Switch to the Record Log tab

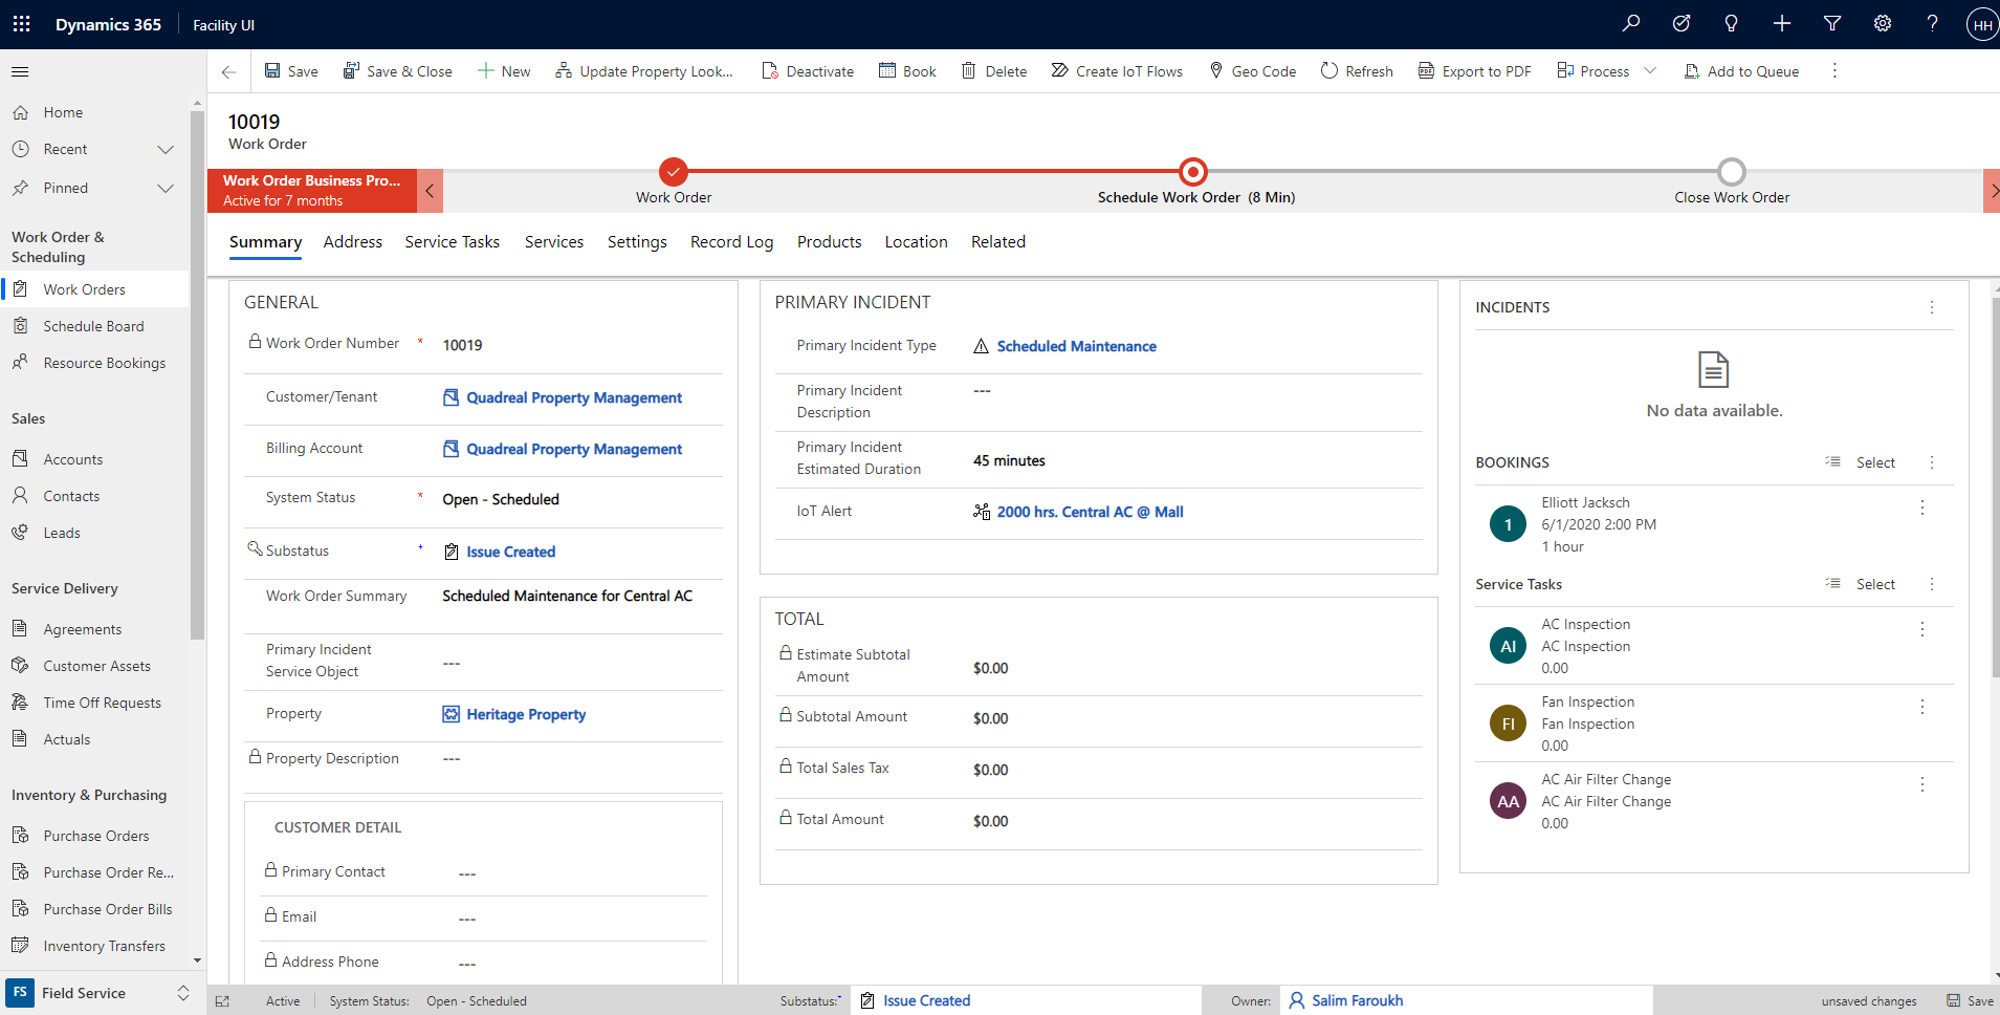732,242
